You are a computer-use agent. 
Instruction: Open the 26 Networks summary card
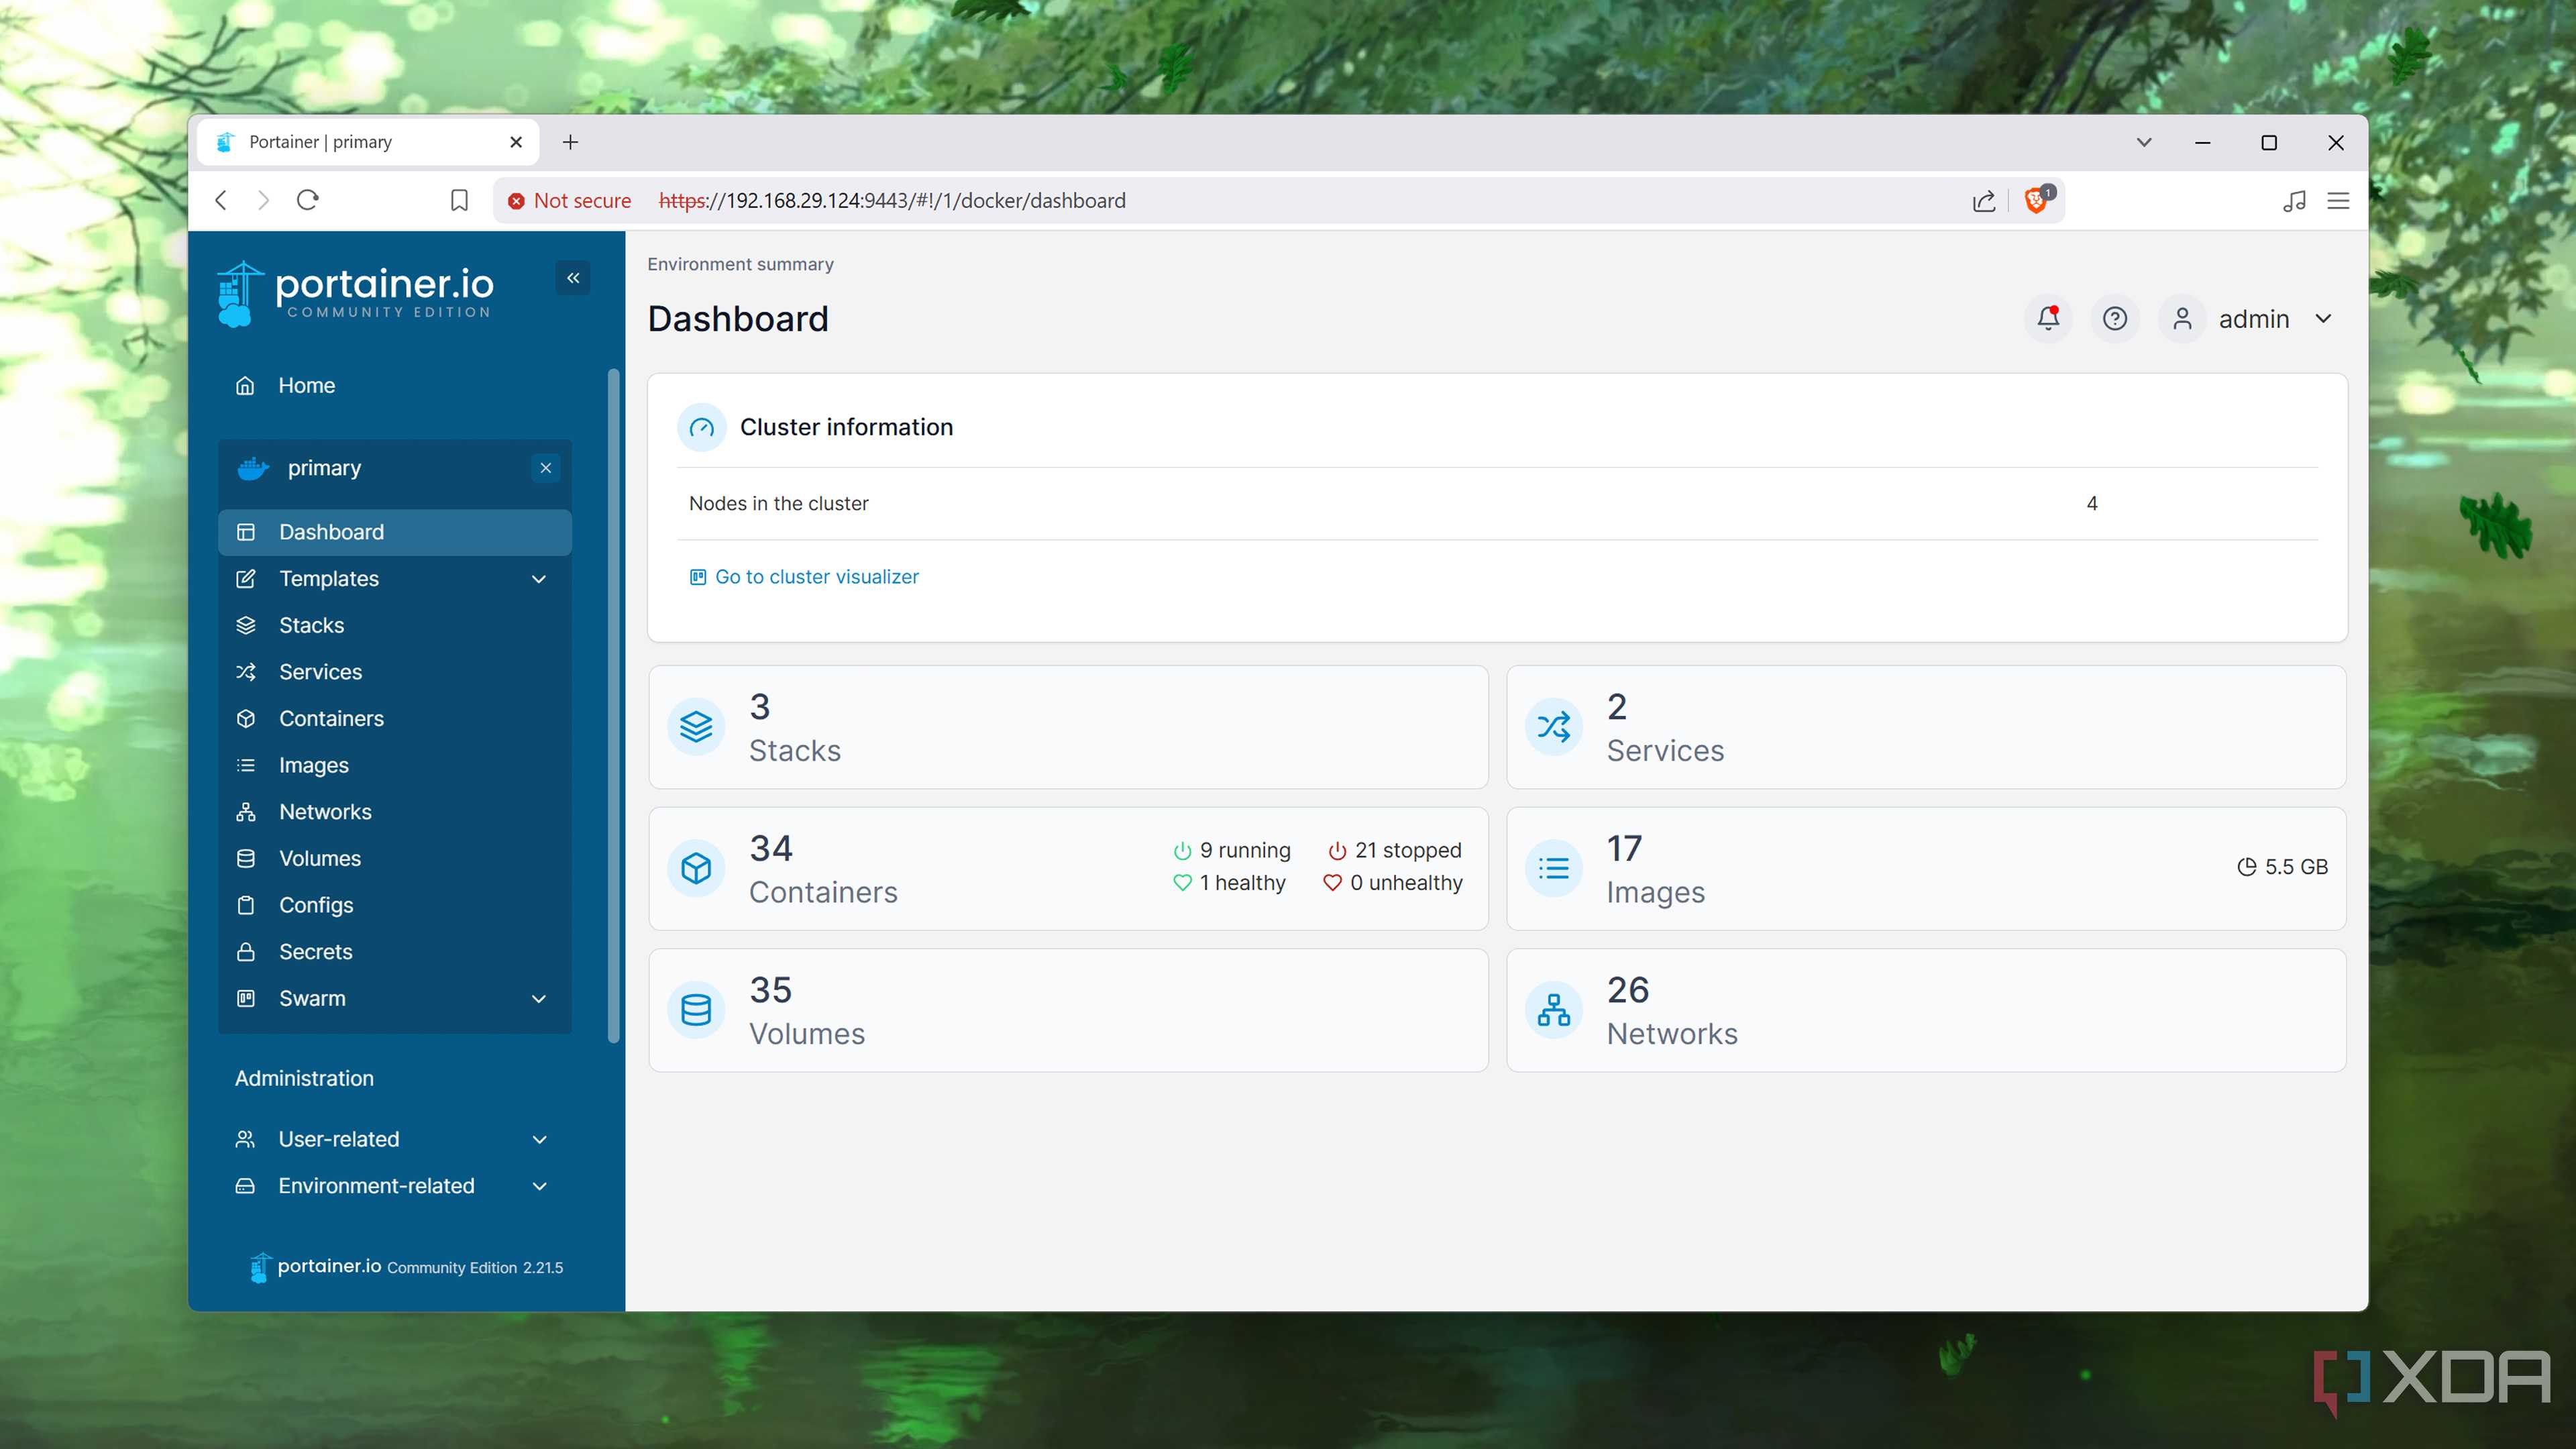coord(1926,1010)
